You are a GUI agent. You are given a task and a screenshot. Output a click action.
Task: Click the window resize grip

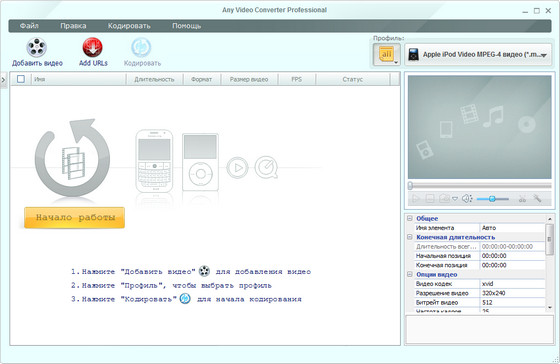(x=556, y=360)
